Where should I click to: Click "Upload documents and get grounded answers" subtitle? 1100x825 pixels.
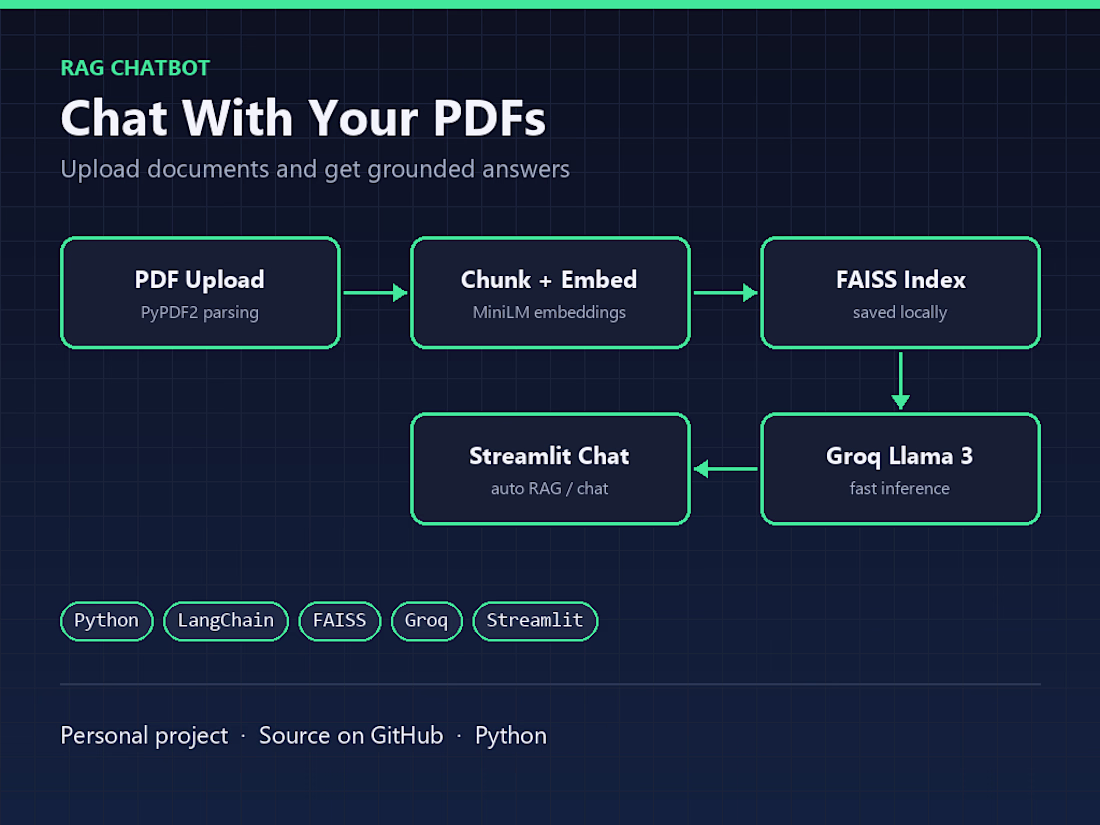coord(315,170)
